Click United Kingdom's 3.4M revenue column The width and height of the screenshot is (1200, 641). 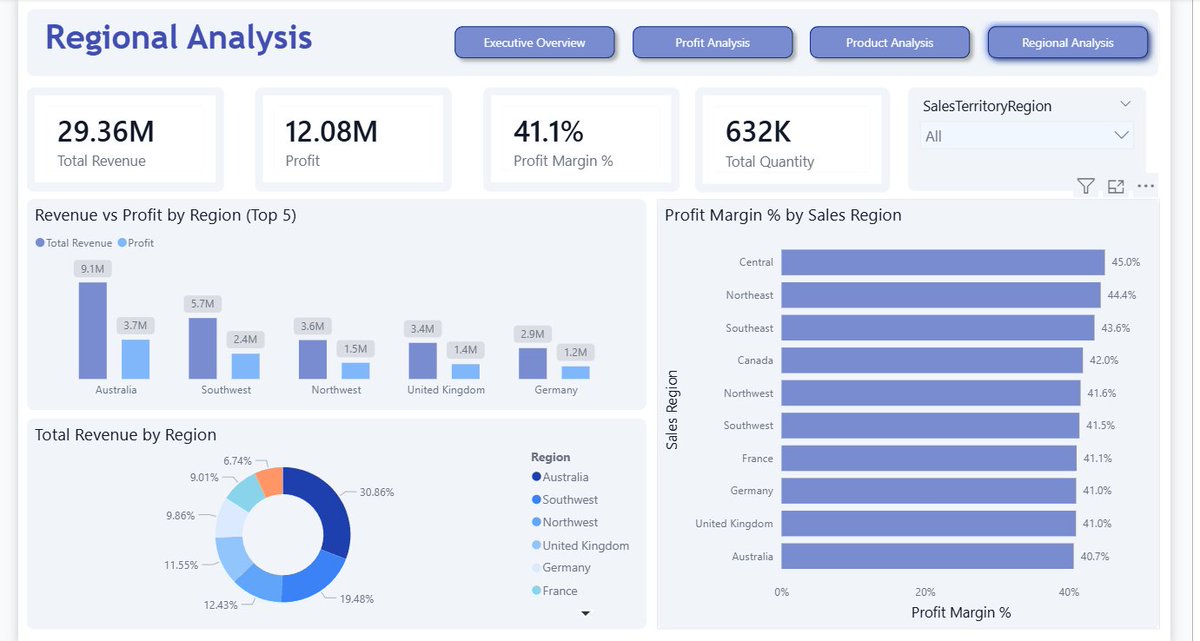click(422, 361)
